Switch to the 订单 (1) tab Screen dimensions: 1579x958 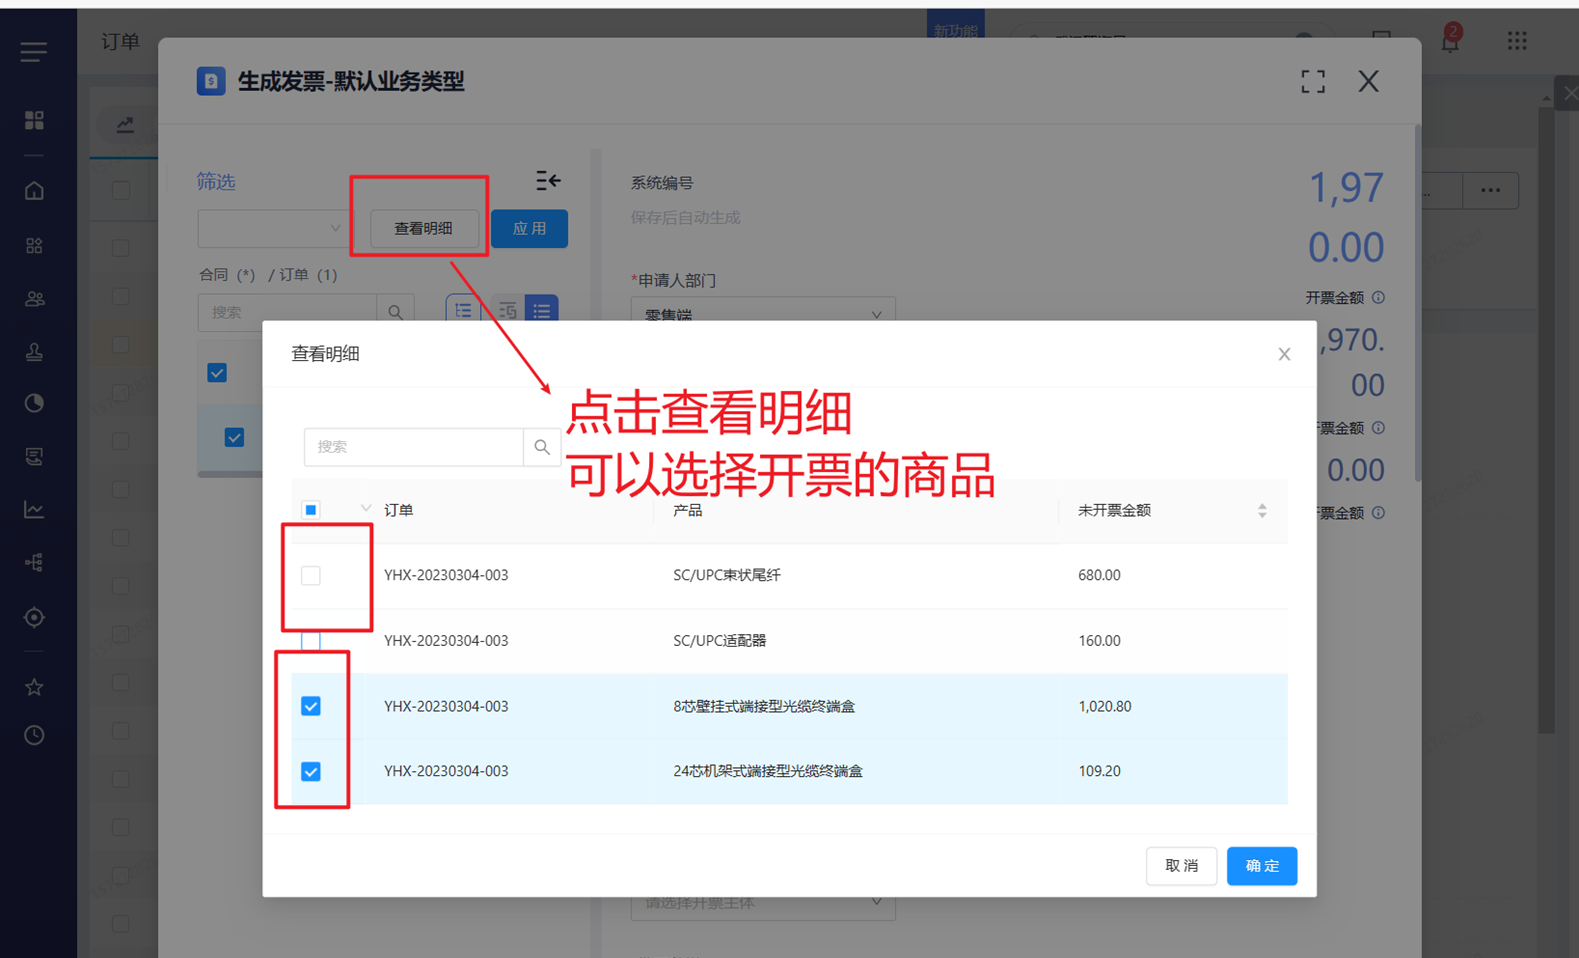tap(308, 275)
